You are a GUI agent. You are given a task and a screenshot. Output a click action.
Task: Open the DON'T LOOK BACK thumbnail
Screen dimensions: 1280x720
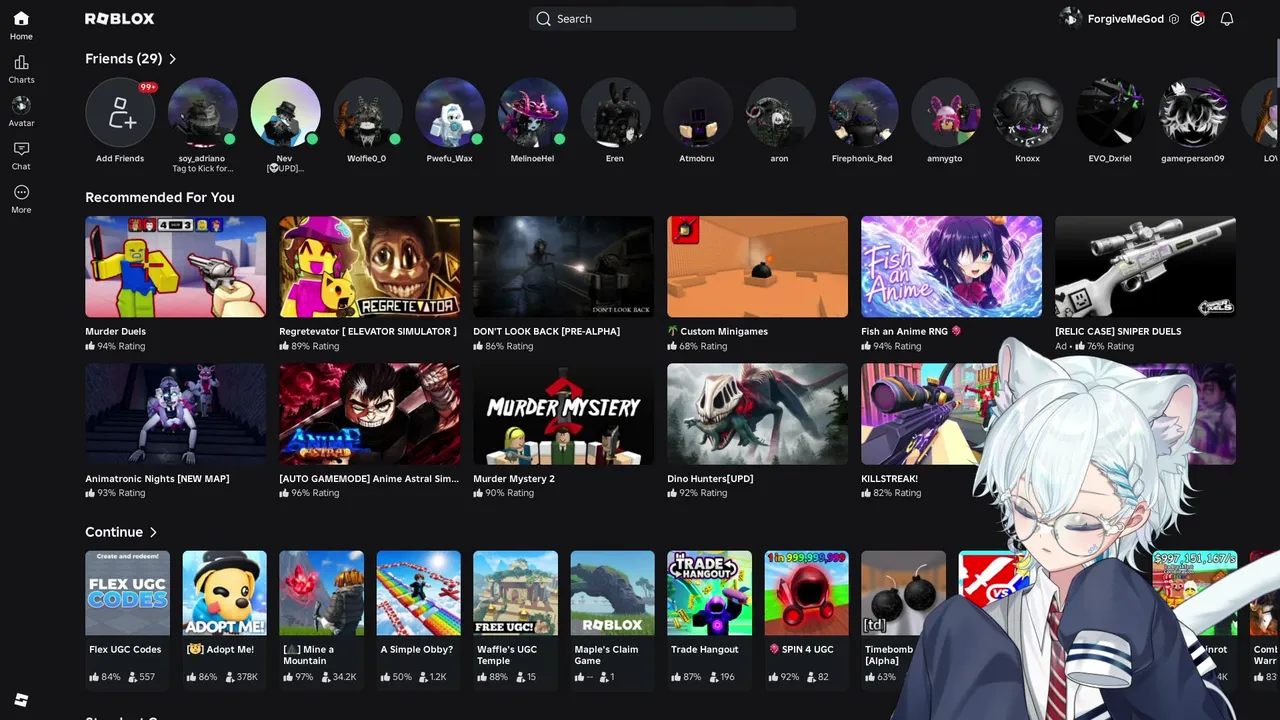(564, 267)
